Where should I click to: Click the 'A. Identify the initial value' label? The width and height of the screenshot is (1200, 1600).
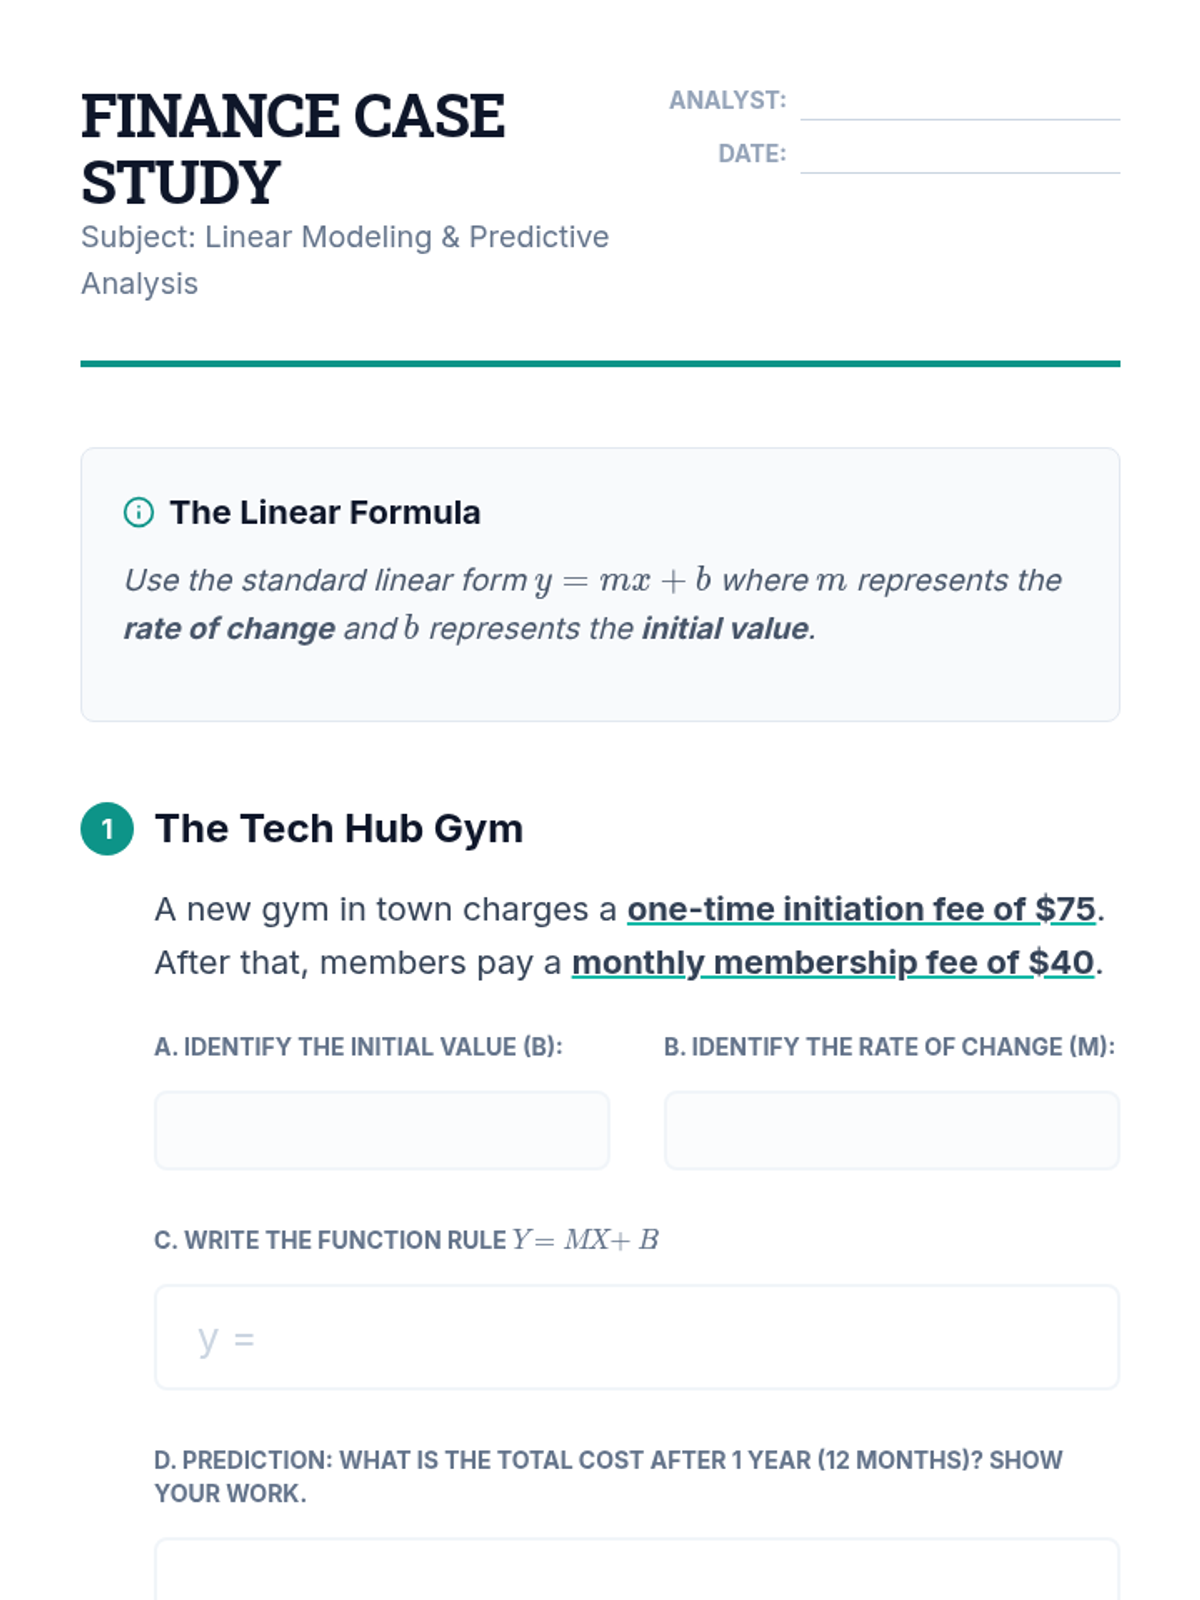pyautogui.click(x=358, y=1047)
